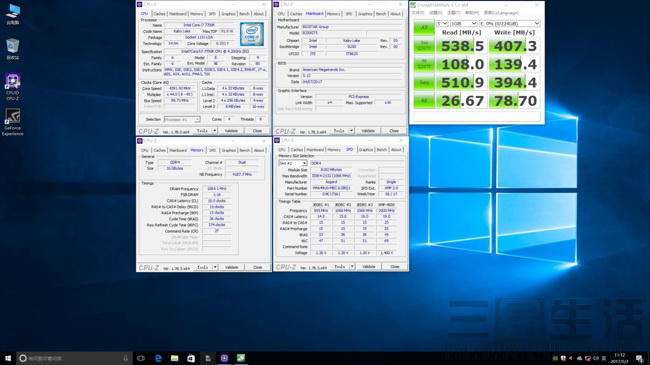The height and width of the screenshot is (365, 650).
Task: Click the 538.5 sequential read result
Action: (462, 46)
